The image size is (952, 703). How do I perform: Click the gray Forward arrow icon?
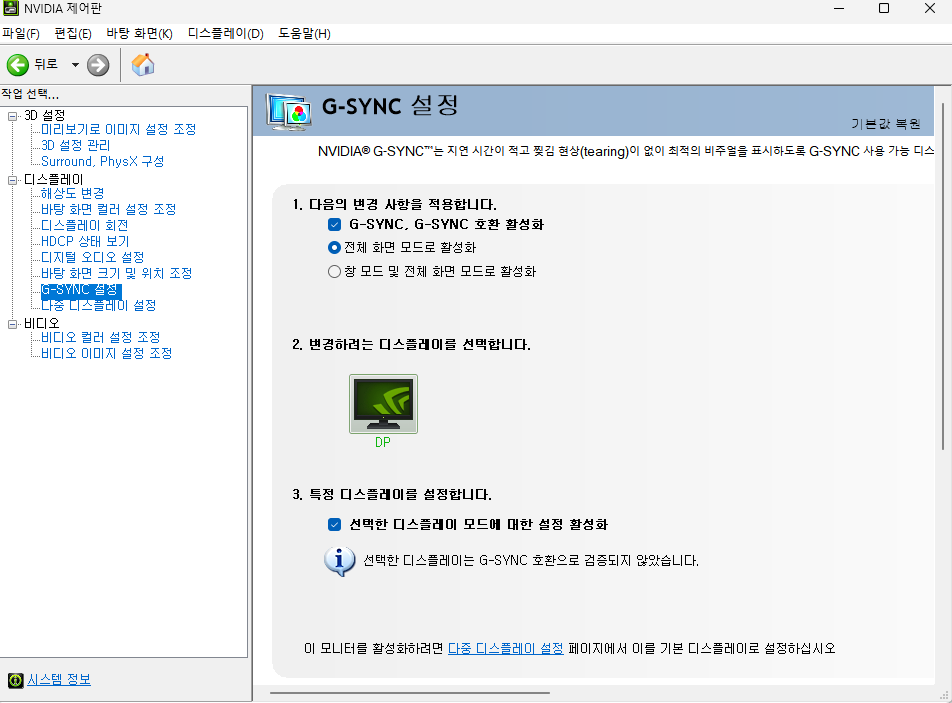point(98,65)
